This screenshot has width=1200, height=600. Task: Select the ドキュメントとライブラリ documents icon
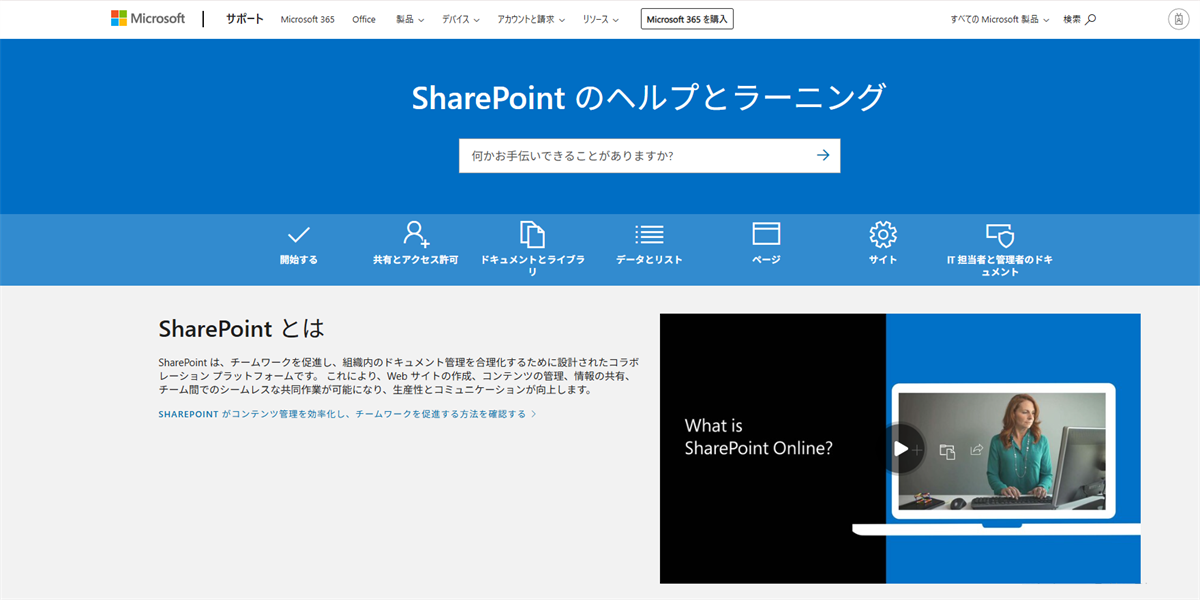[x=533, y=234]
